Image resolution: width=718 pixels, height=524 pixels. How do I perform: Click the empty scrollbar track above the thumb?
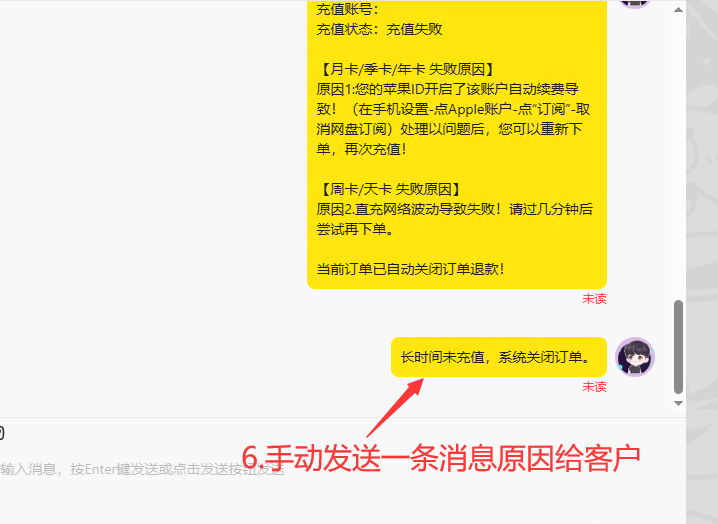coord(679,156)
